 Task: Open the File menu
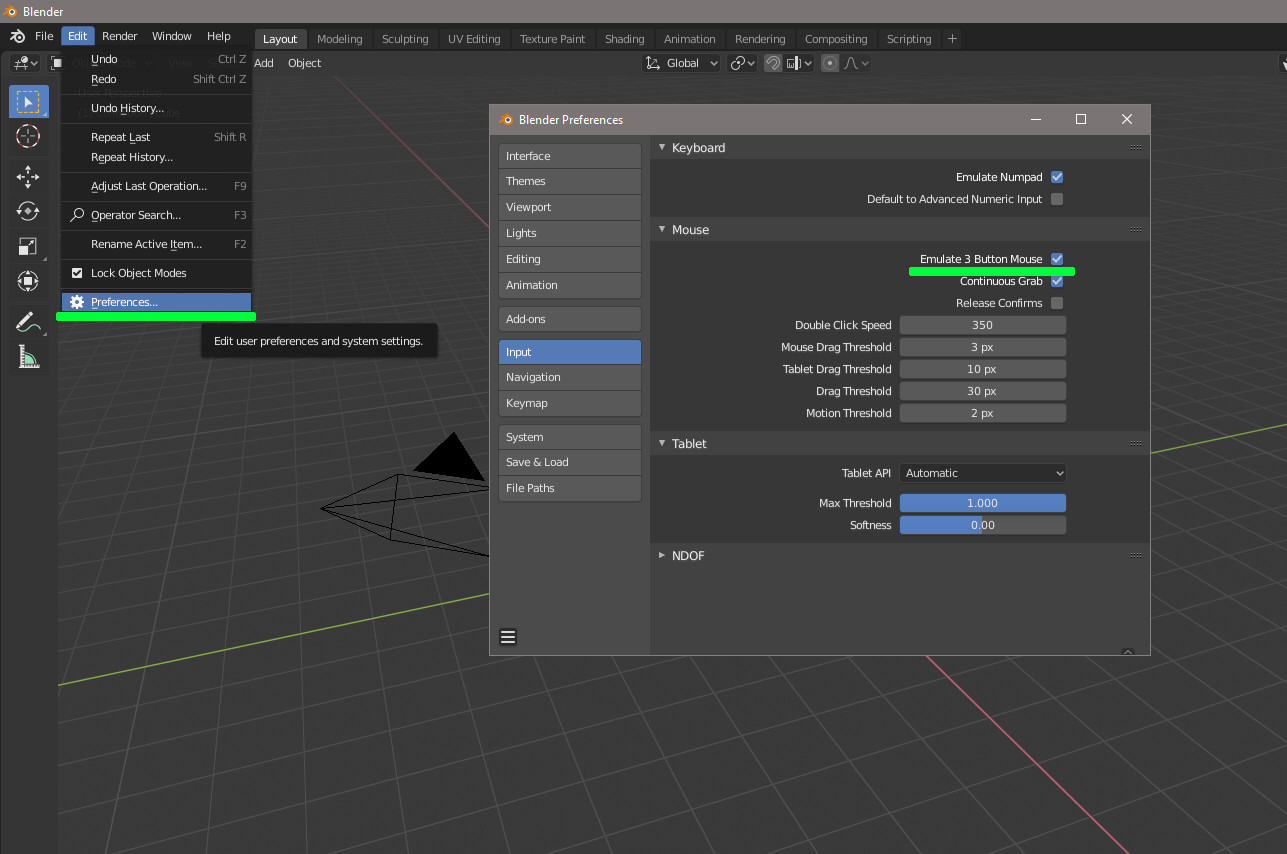[44, 36]
